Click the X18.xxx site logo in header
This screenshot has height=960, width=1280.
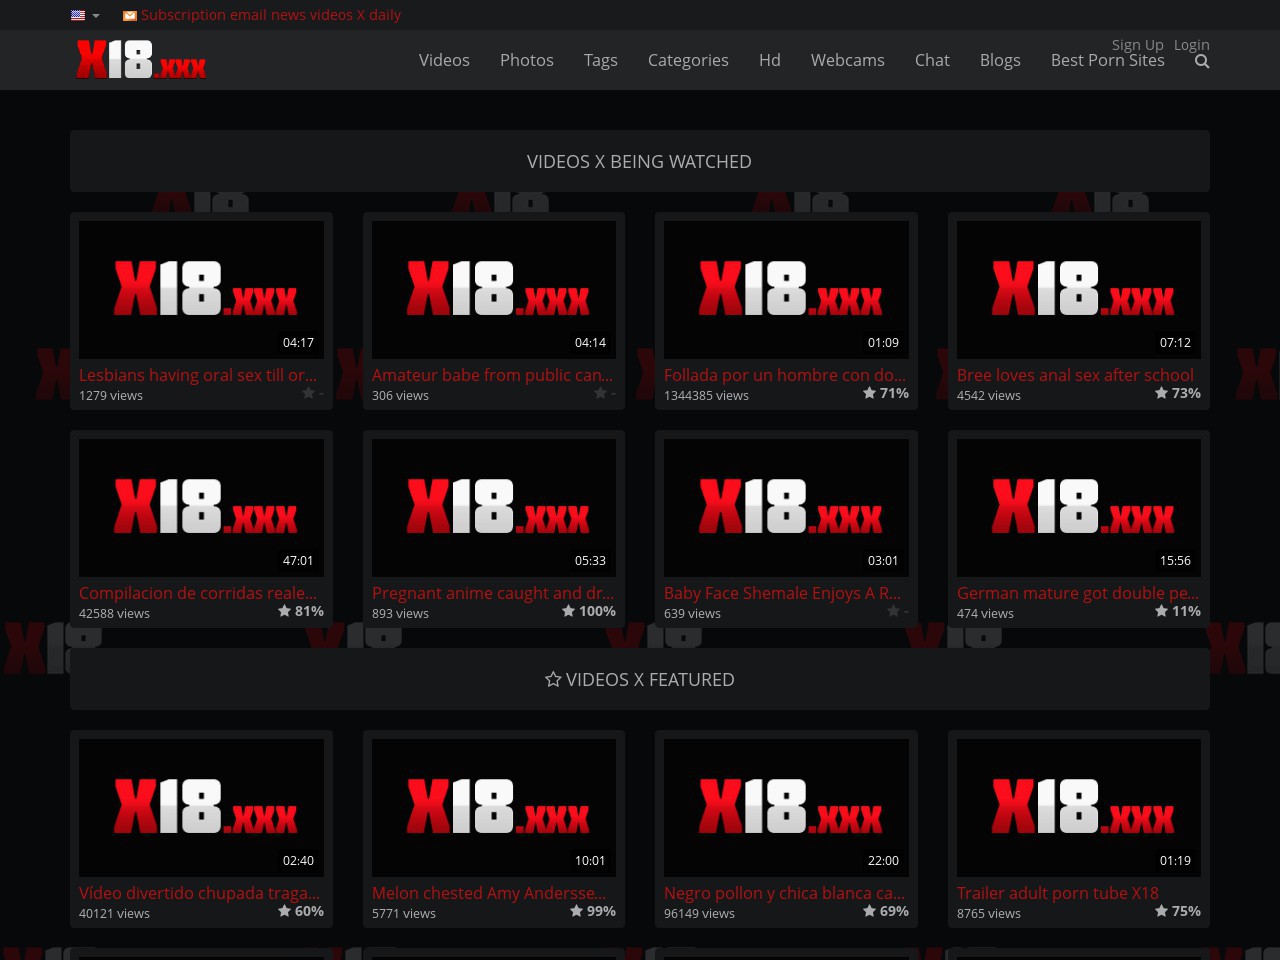coord(141,60)
